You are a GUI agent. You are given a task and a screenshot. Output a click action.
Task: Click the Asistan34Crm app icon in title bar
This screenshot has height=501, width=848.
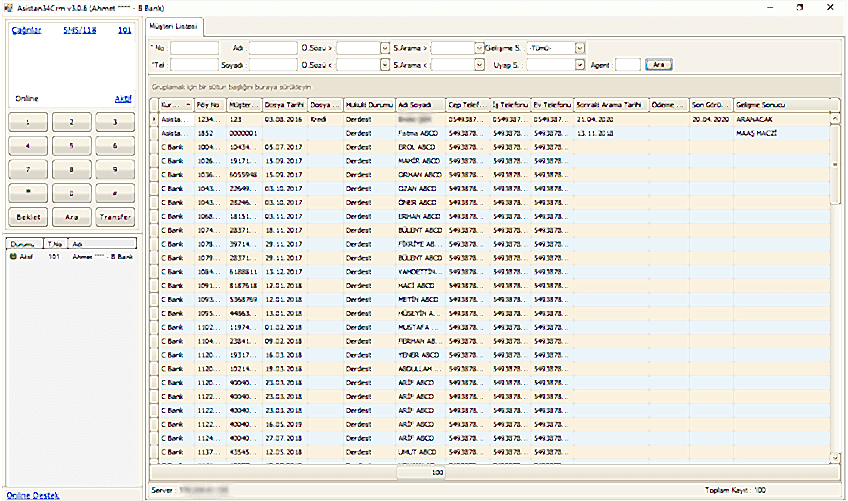click(x=8, y=7)
